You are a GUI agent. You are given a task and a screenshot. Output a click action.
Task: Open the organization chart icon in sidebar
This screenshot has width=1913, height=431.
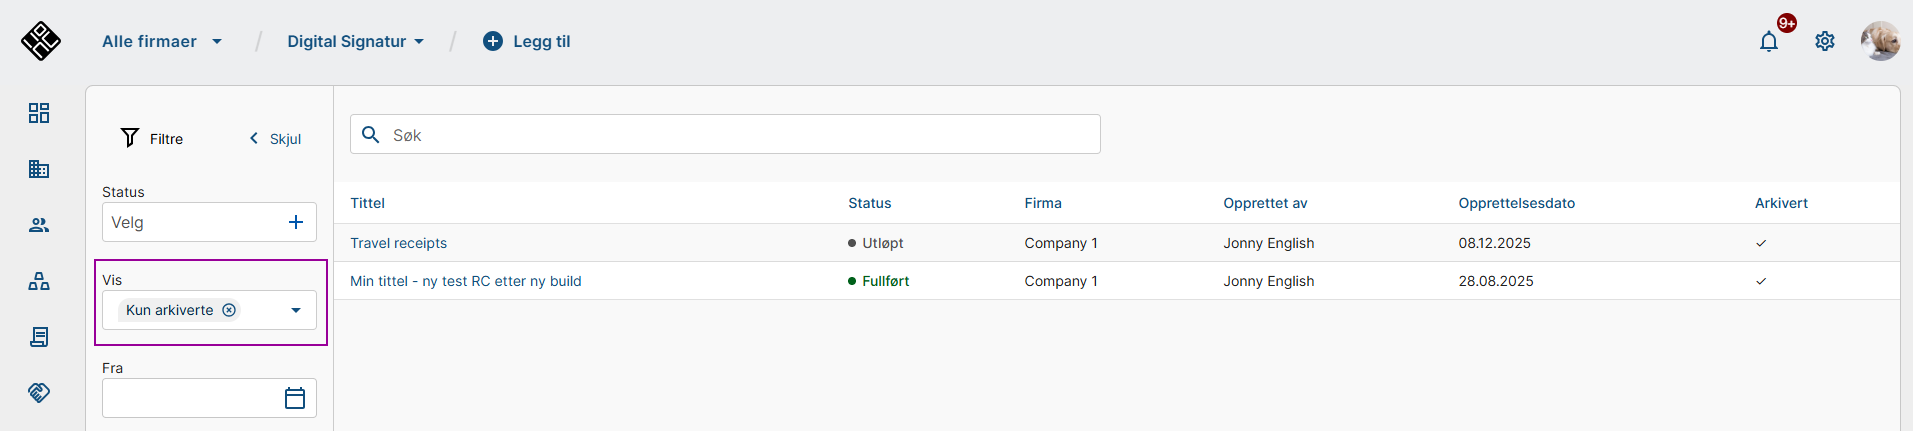coord(39,281)
